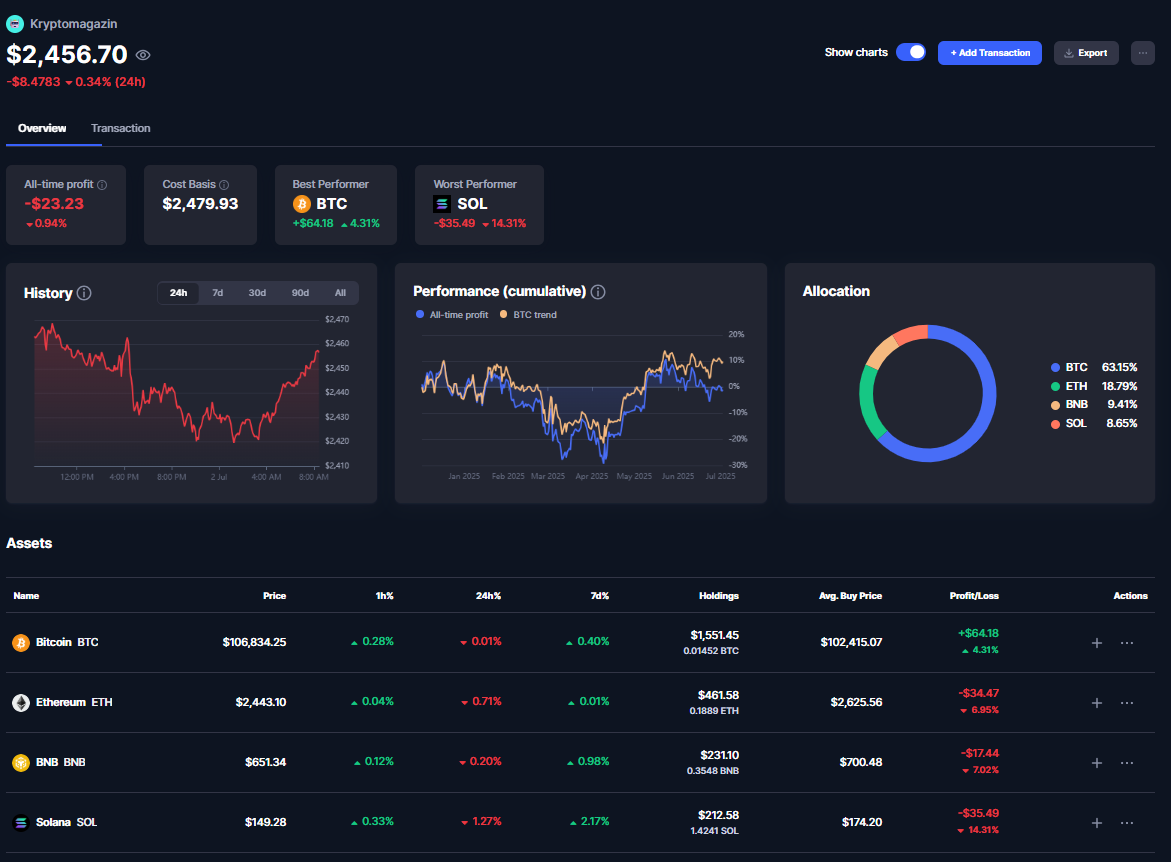Image resolution: width=1171 pixels, height=862 pixels.
Task: Set History range to All
Action: [341, 293]
